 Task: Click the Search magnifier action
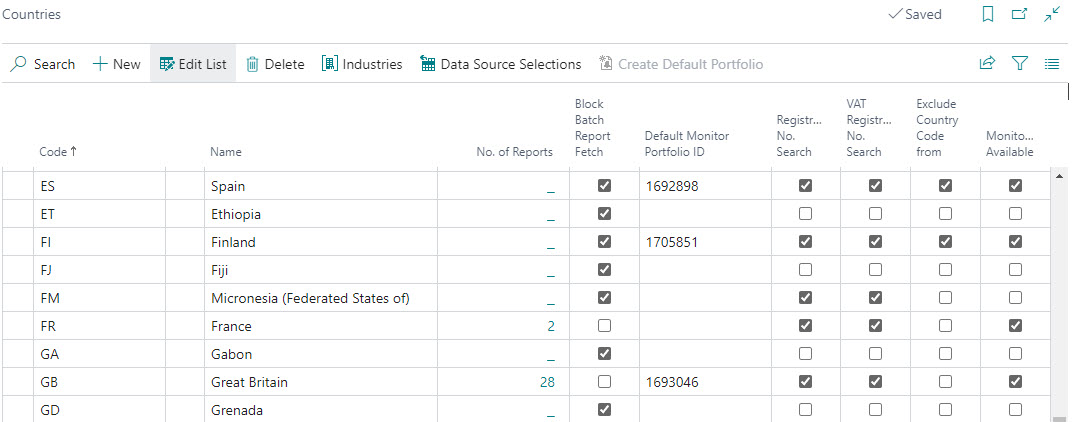[x=43, y=64]
